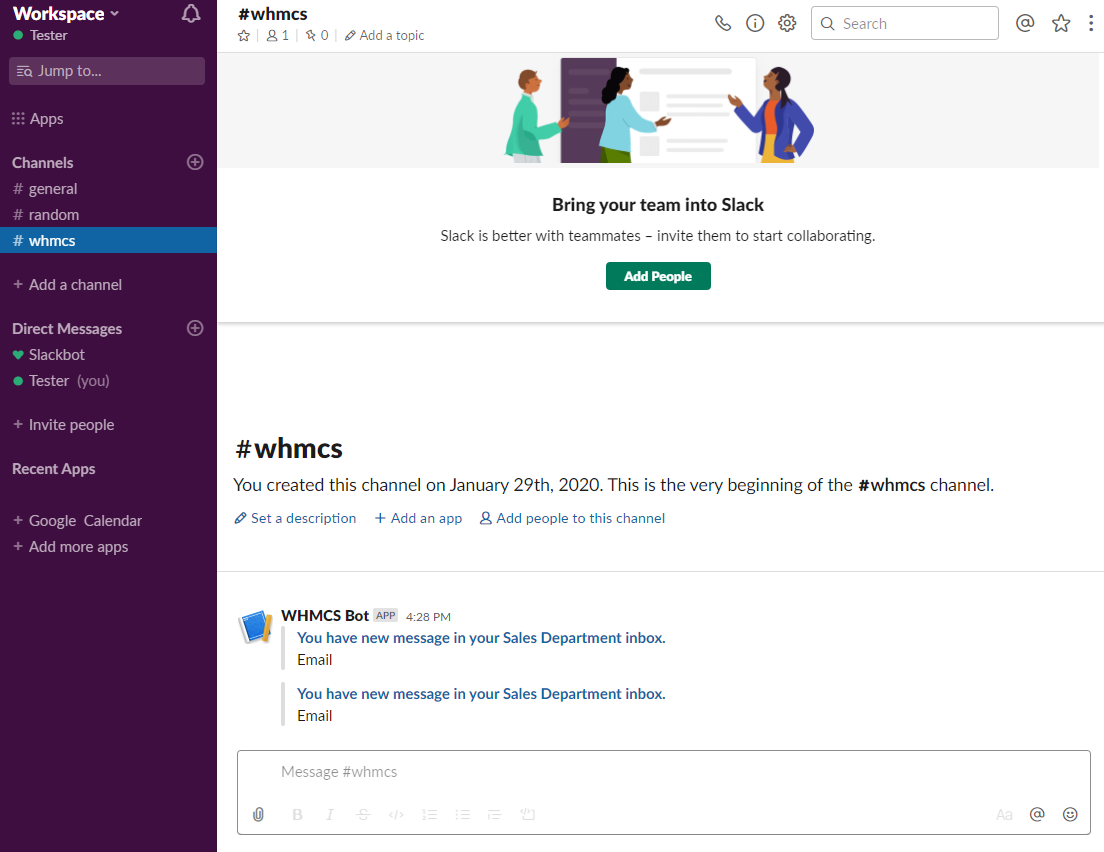Insert a code block
The image size is (1104, 852).
[x=527, y=814]
